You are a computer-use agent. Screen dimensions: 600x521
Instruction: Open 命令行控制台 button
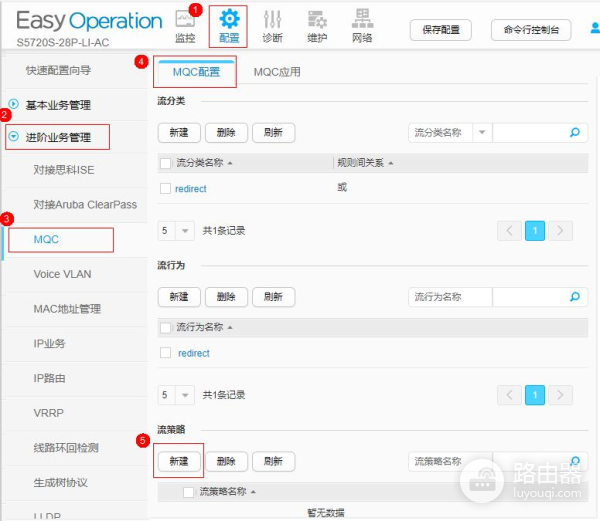531,30
